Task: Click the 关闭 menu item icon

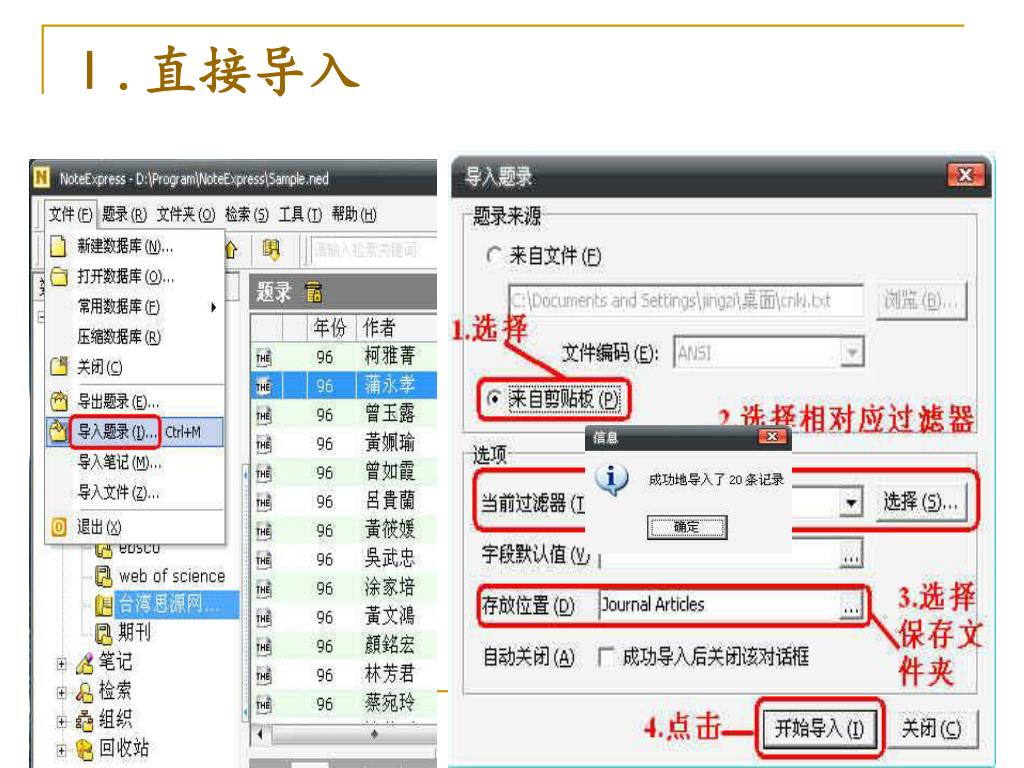Action: click(59, 367)
